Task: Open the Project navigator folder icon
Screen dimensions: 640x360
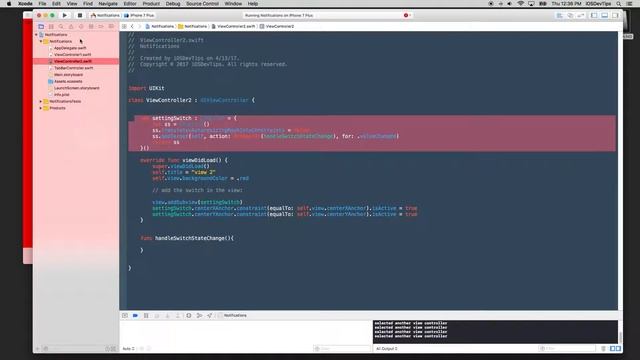Action: (x=41, y=27)
